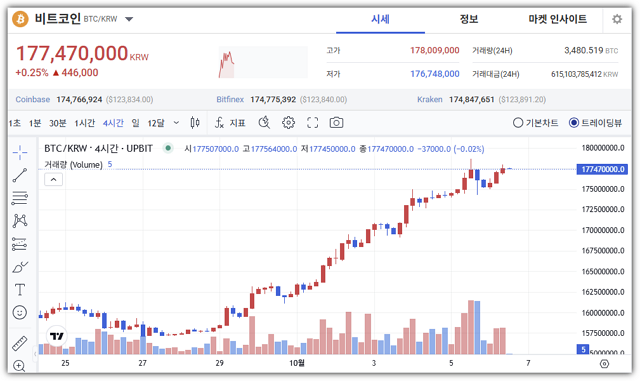Image resolution: width=640 pixels, height=381 pixels.
Task: Open chart settings gear in toolbar
Action: 288,123
